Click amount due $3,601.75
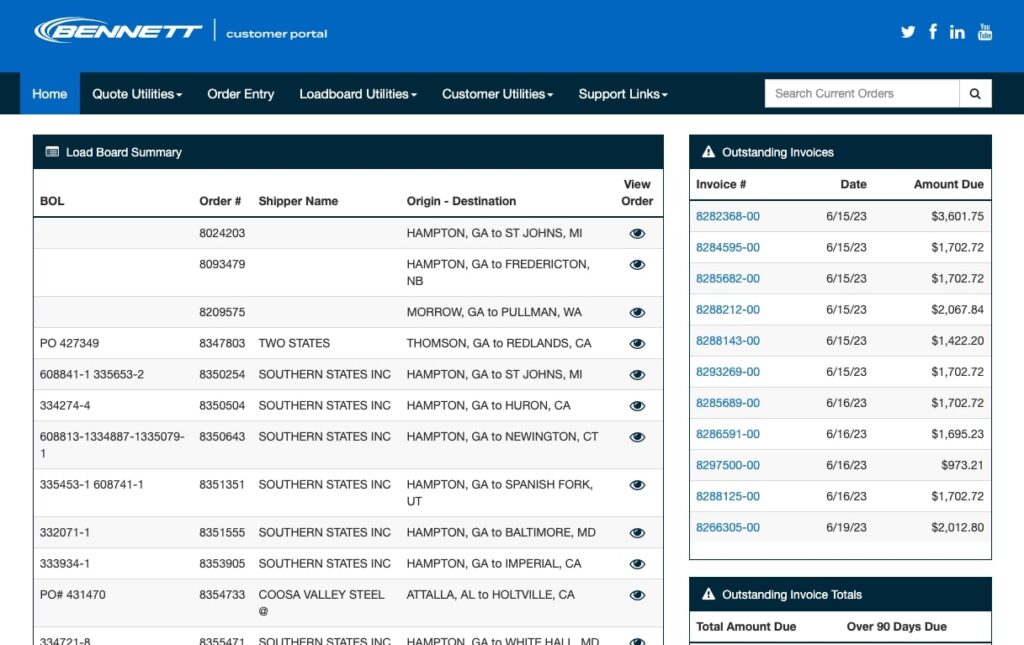The image size is (1024, 645). 957,216
